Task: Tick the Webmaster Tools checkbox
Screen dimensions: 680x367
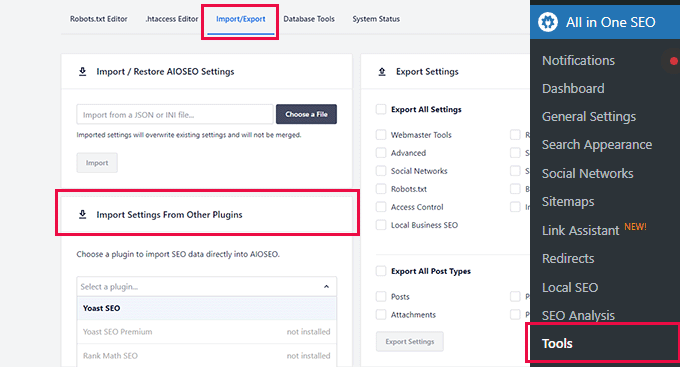Action: click(381, 135)
